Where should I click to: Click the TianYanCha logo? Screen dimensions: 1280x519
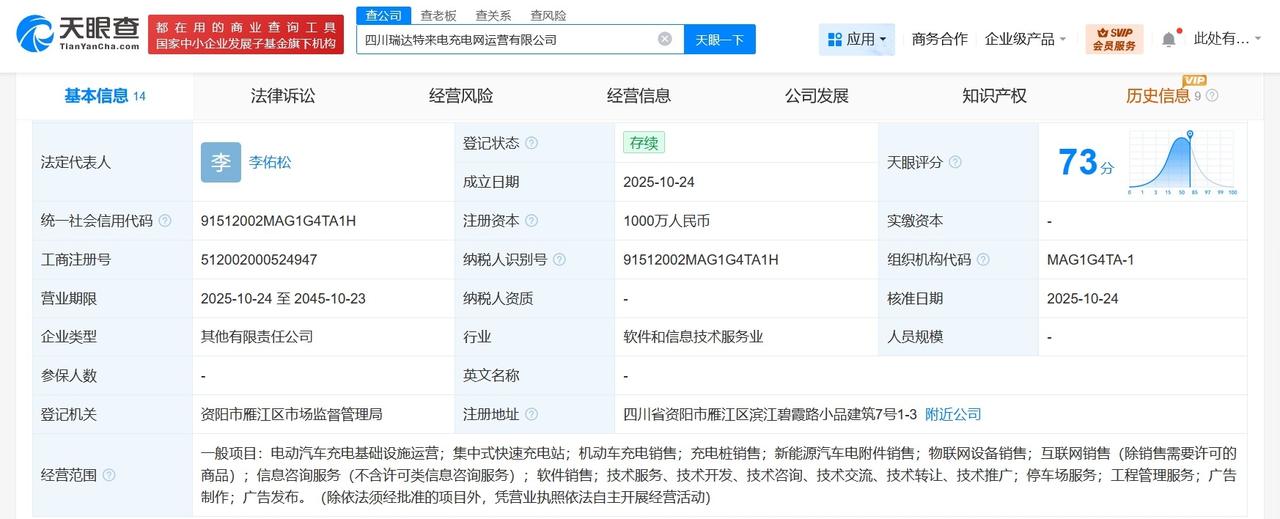pos(77,33)
